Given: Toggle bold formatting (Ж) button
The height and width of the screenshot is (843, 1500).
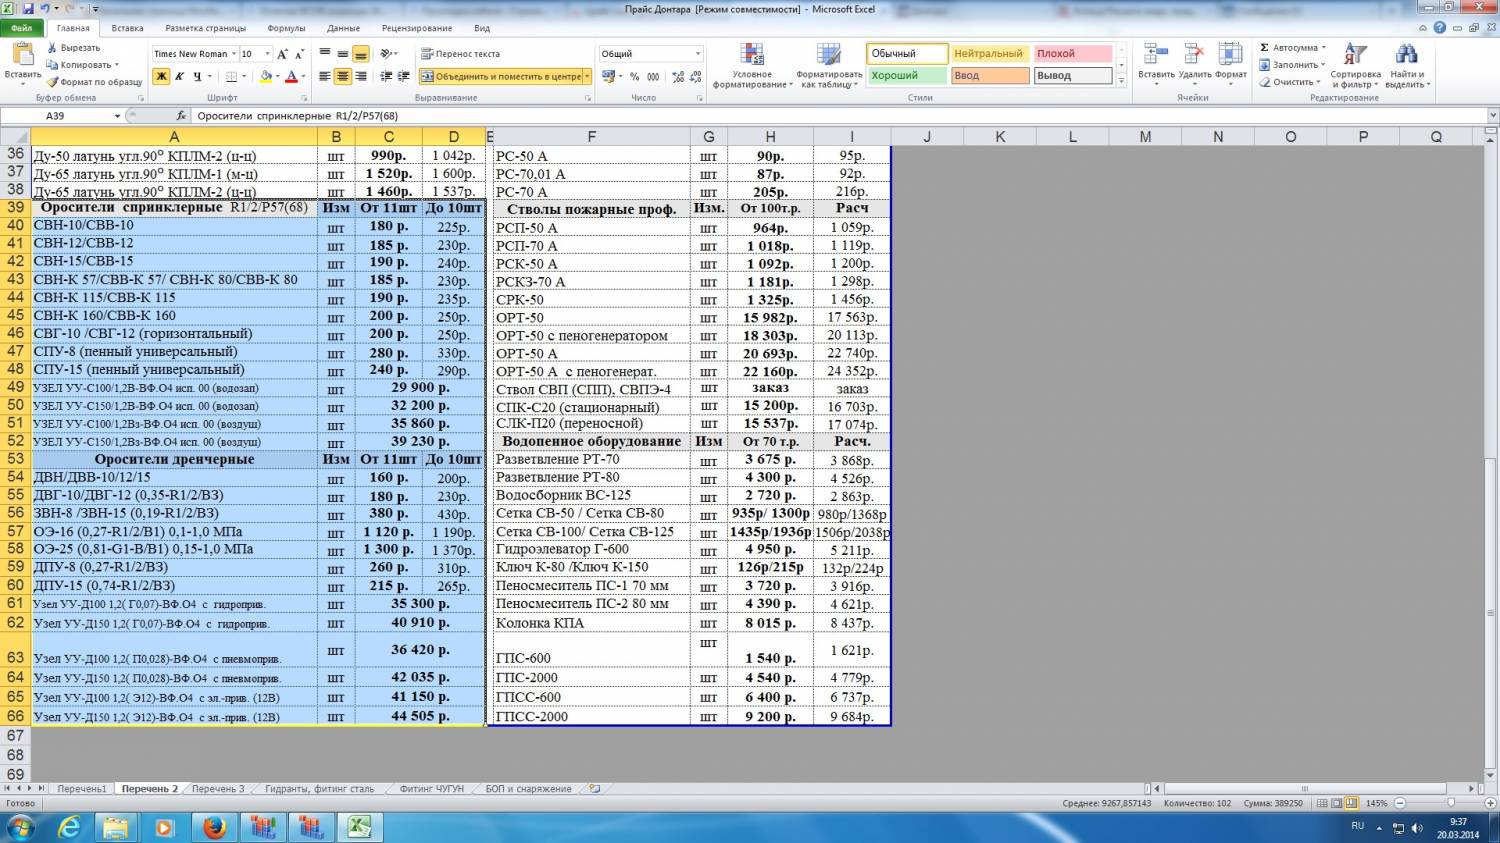Looking at the screenshot, I should click(x=161, y=77).
